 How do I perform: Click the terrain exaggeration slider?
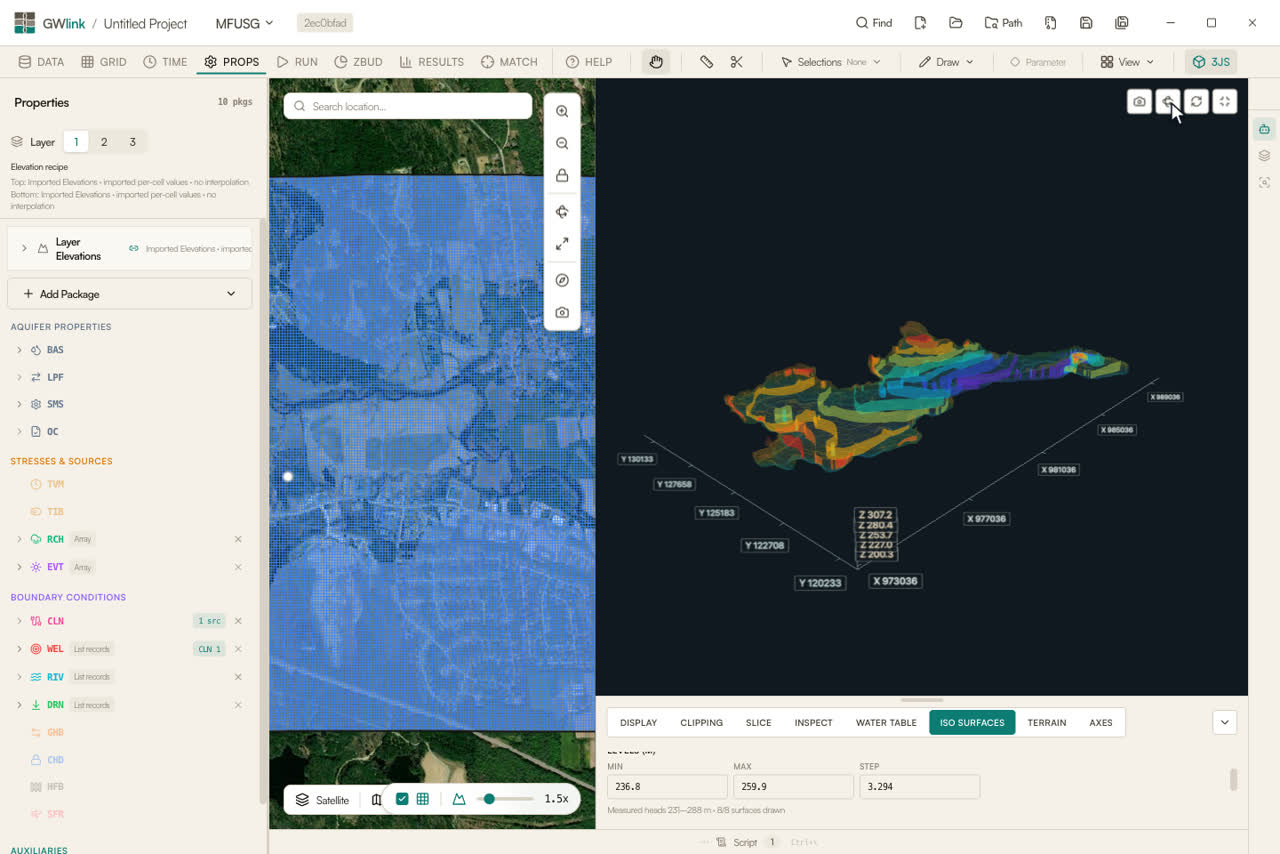click(x=505, y=799)
